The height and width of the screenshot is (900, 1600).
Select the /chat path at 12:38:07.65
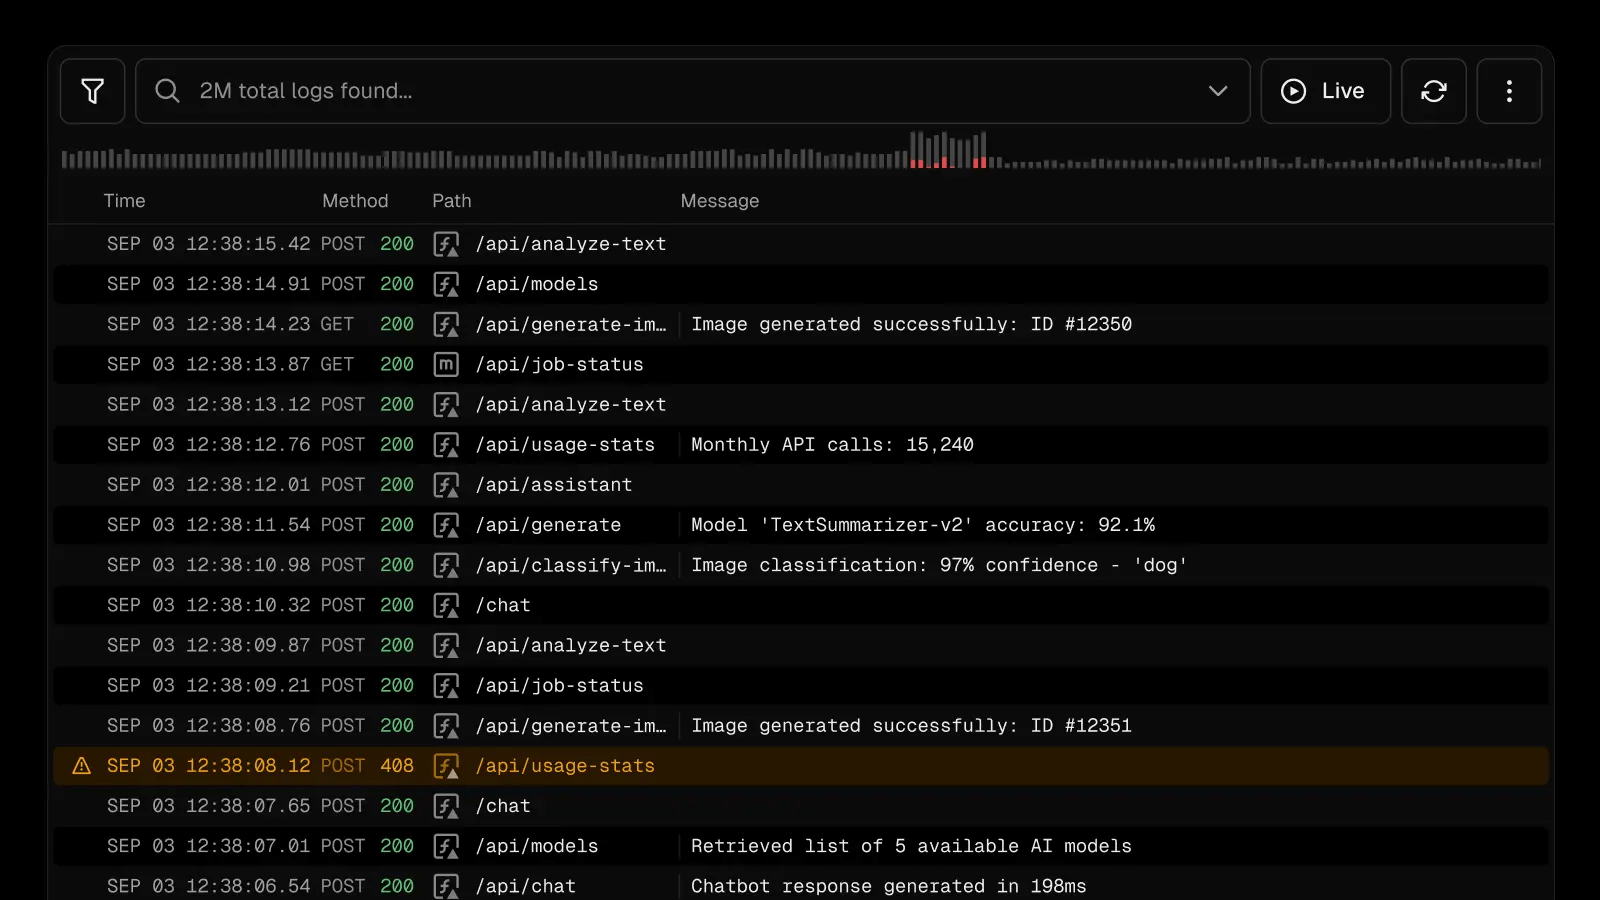[x=503, y=806]
